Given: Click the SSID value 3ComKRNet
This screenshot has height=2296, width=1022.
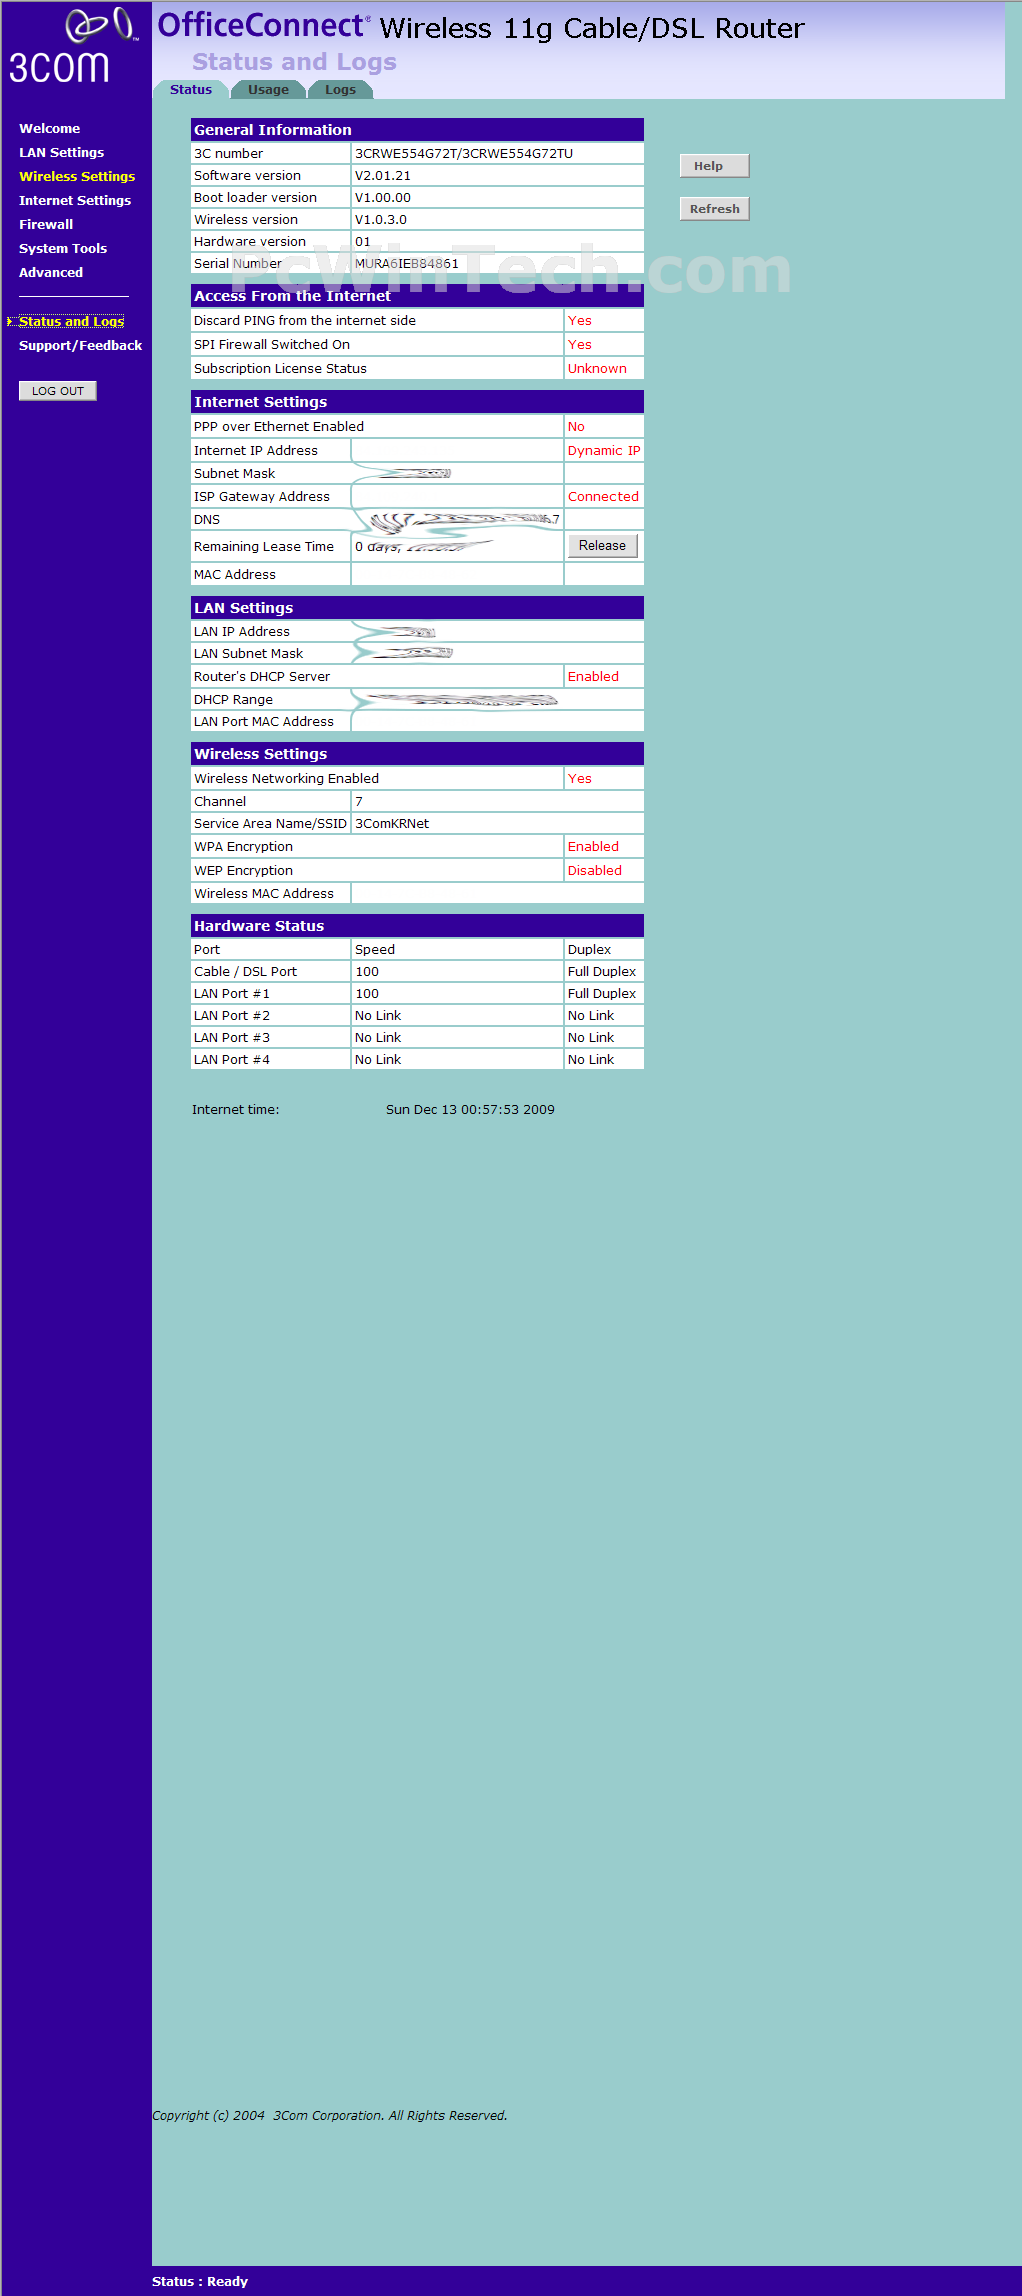Looking at the screenshot, I should pos(392,823).
